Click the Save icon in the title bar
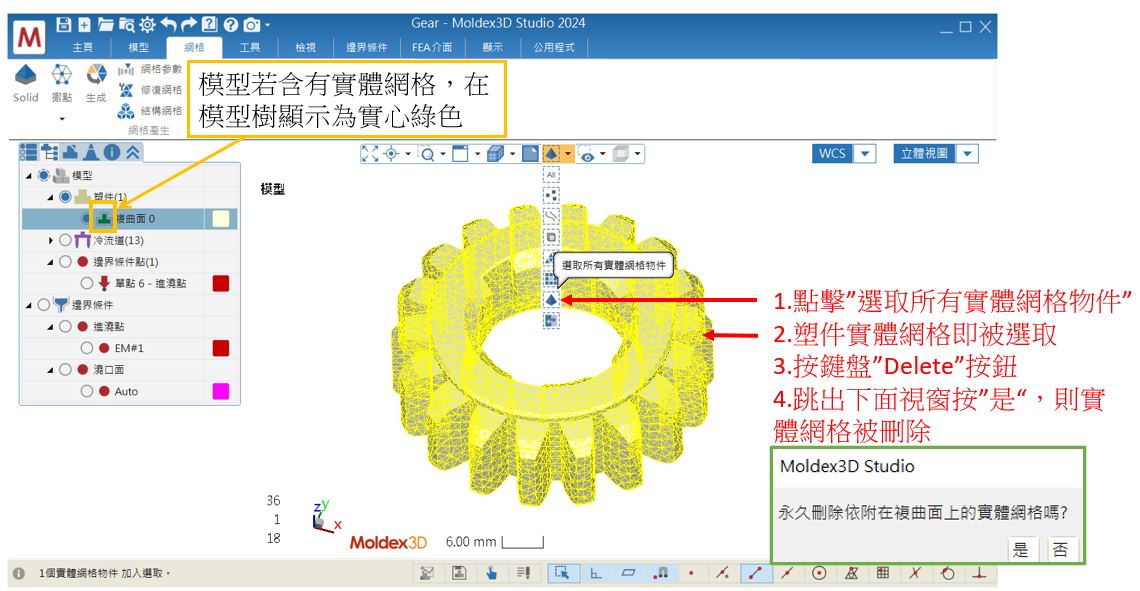The height and width of the screenshot is (591, 1140). tap(63, 24)
